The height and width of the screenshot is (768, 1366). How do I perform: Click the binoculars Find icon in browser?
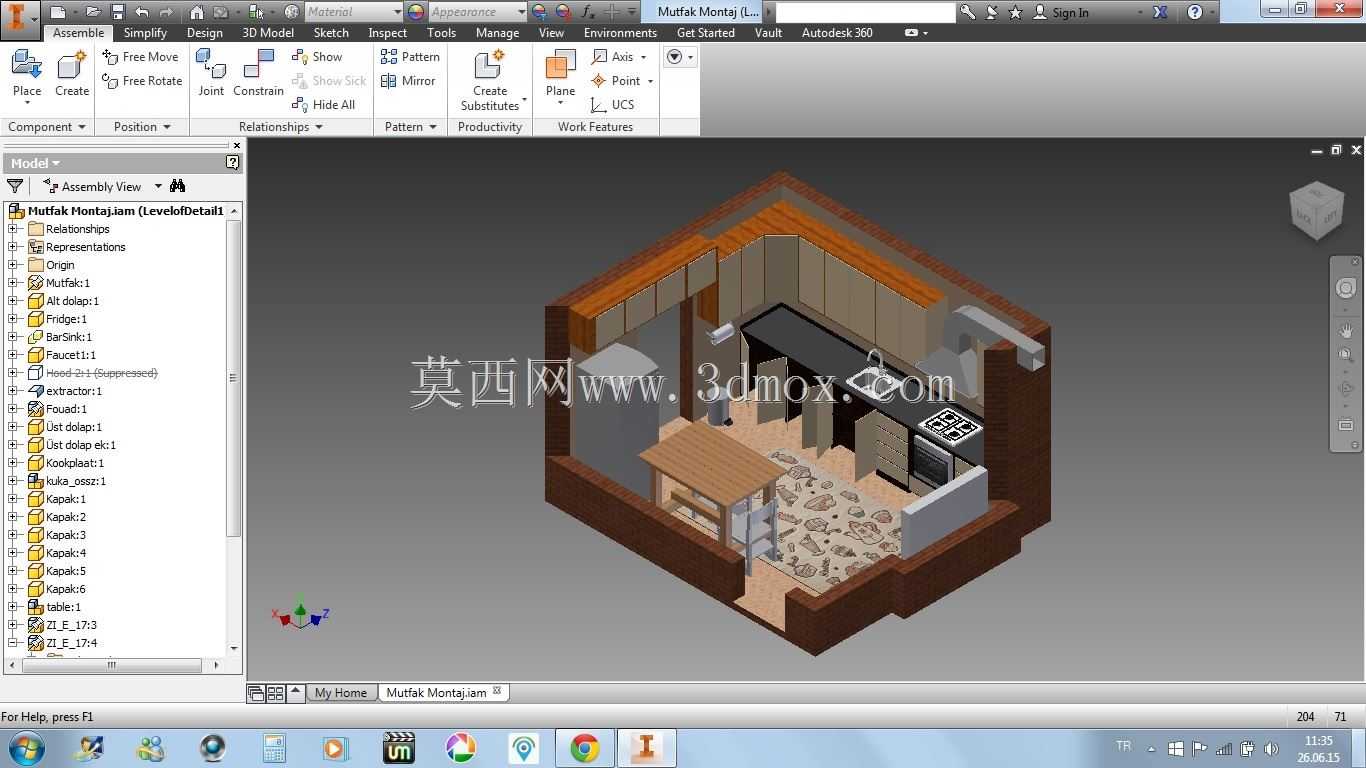click(x=178, y=186)
